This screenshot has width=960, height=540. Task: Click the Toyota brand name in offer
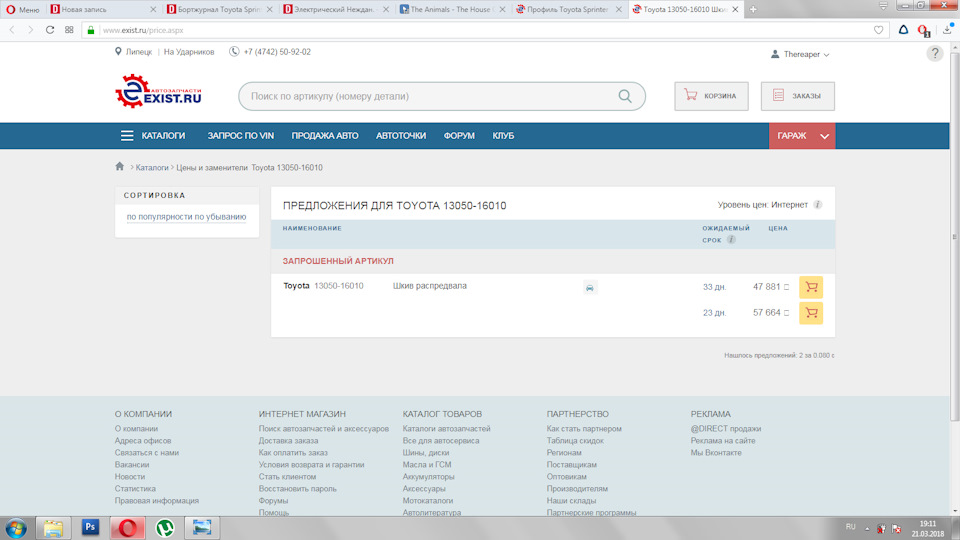pyautogui.click(x=296, y=286)
